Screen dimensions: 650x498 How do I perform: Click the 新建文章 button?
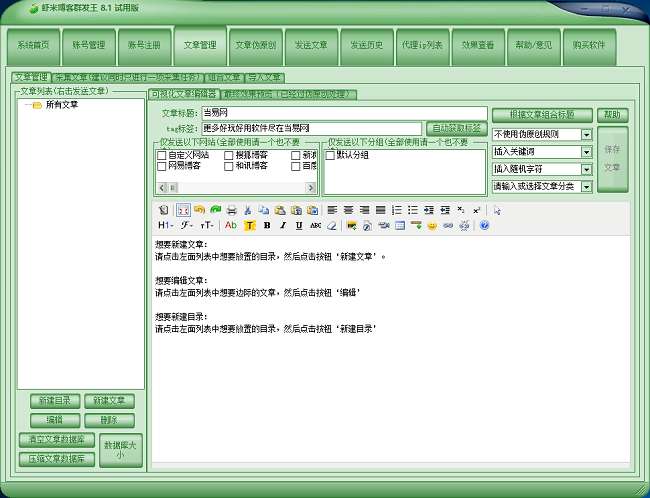[109, 401]
